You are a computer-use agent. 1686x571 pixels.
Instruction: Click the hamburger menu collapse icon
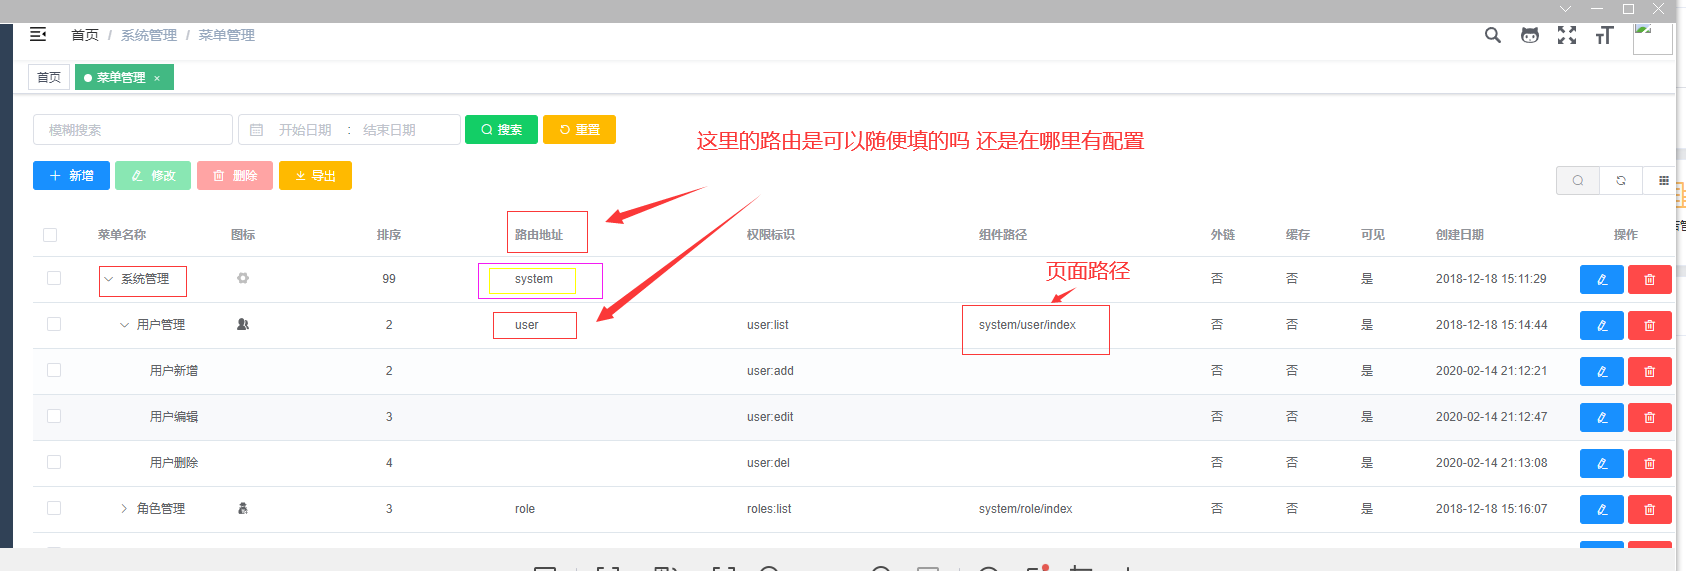tap(38, 35)
